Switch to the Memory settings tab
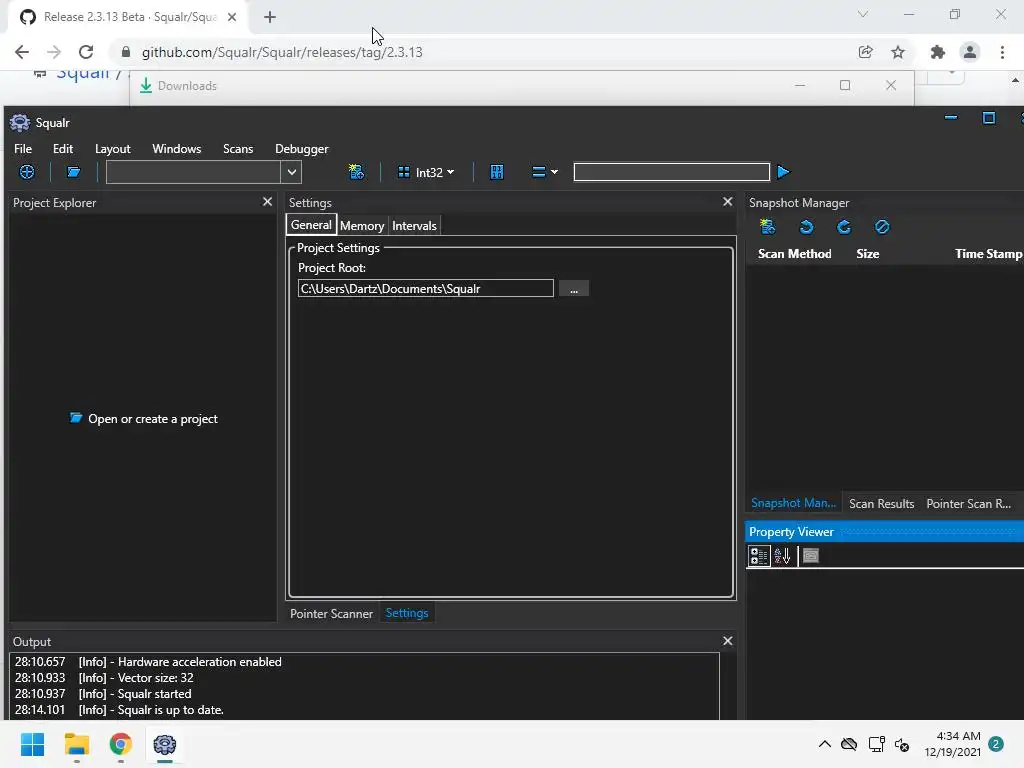 click(362, 226)
